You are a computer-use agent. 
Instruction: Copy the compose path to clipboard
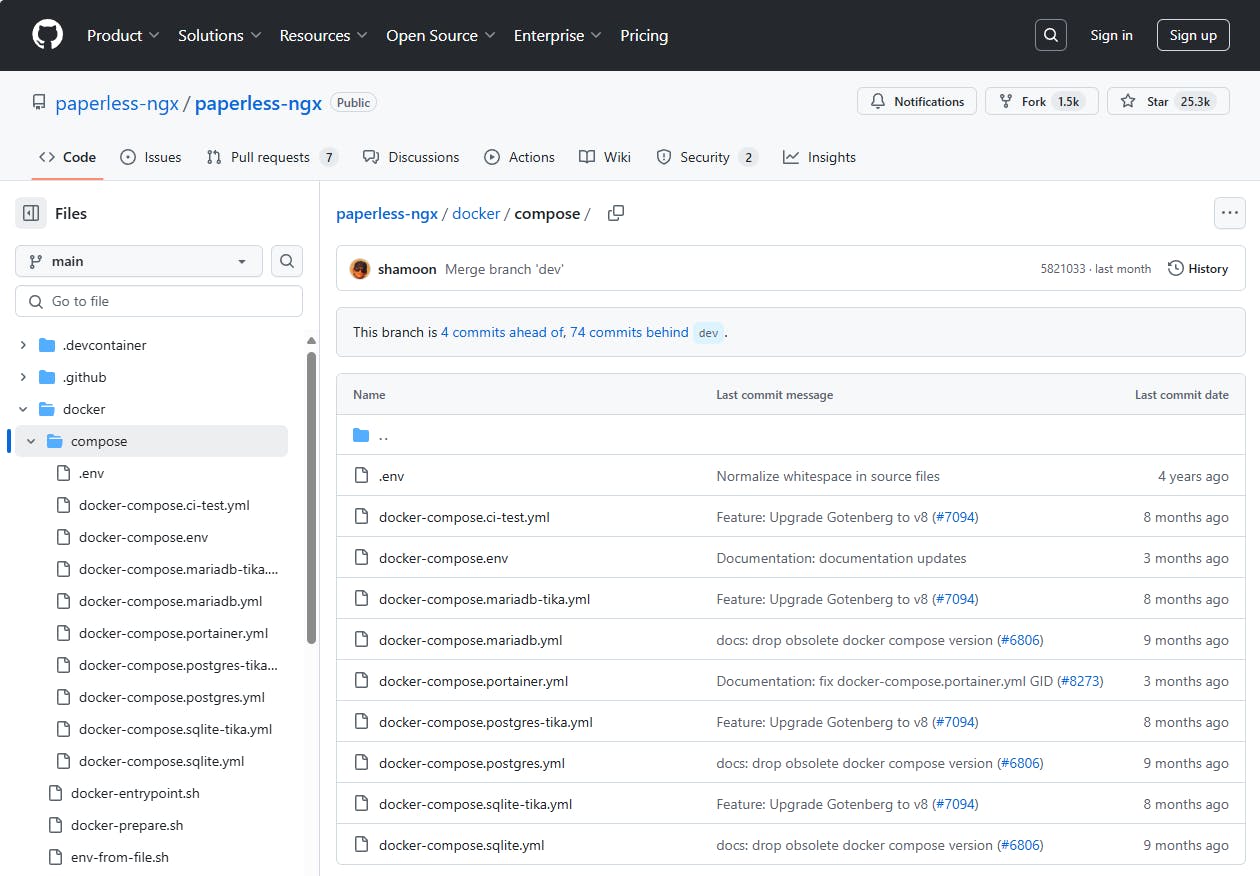(616, 213)
